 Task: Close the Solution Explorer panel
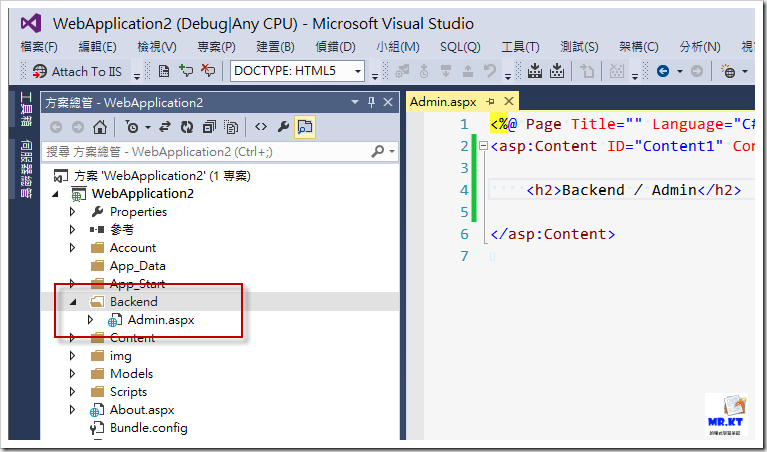(388, 102)
